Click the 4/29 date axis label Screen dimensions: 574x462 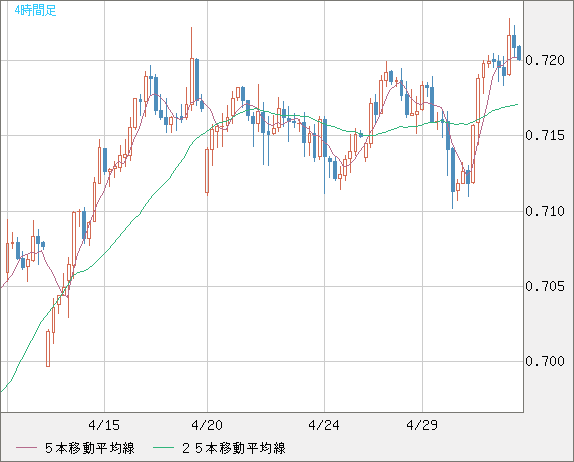click(x=422, y=425)
